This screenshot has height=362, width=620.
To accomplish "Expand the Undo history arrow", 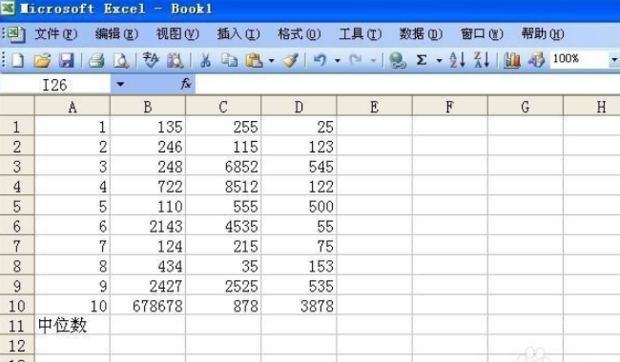I will pyautogui.click(x=337, y=61).
